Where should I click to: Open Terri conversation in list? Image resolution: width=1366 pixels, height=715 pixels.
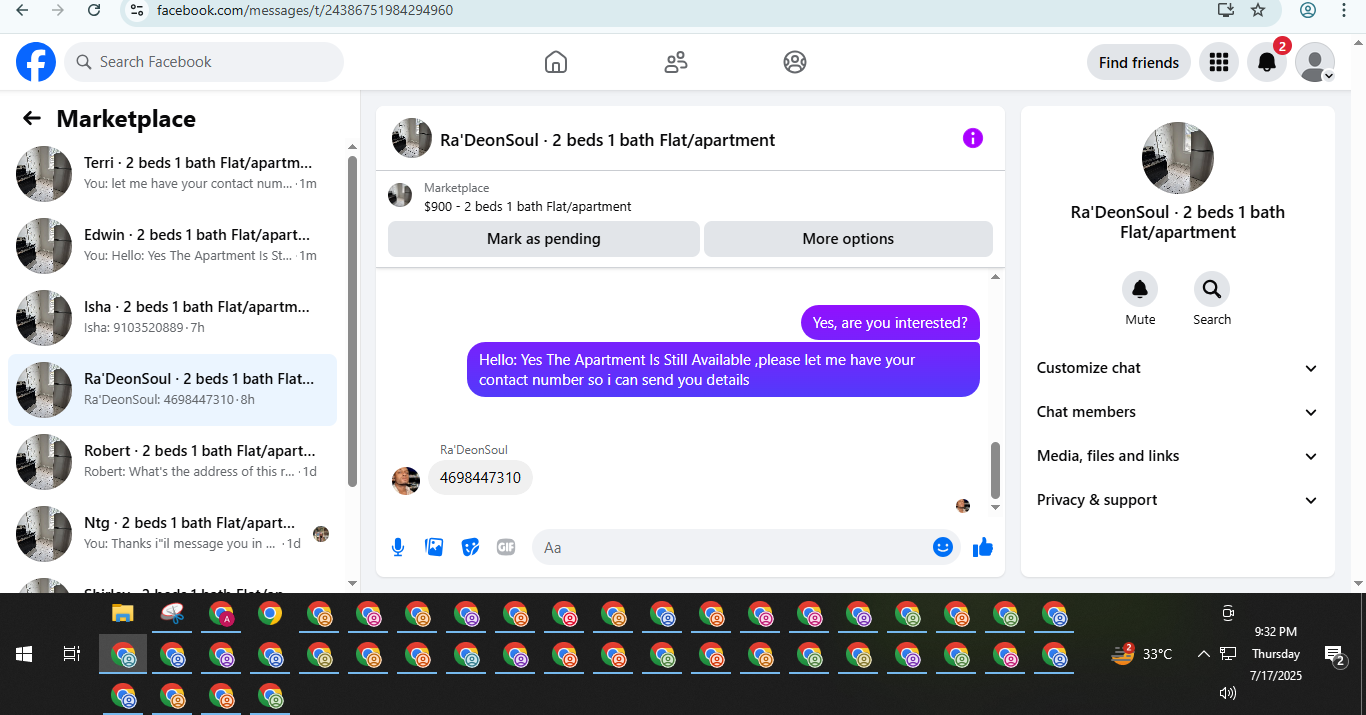172,174
